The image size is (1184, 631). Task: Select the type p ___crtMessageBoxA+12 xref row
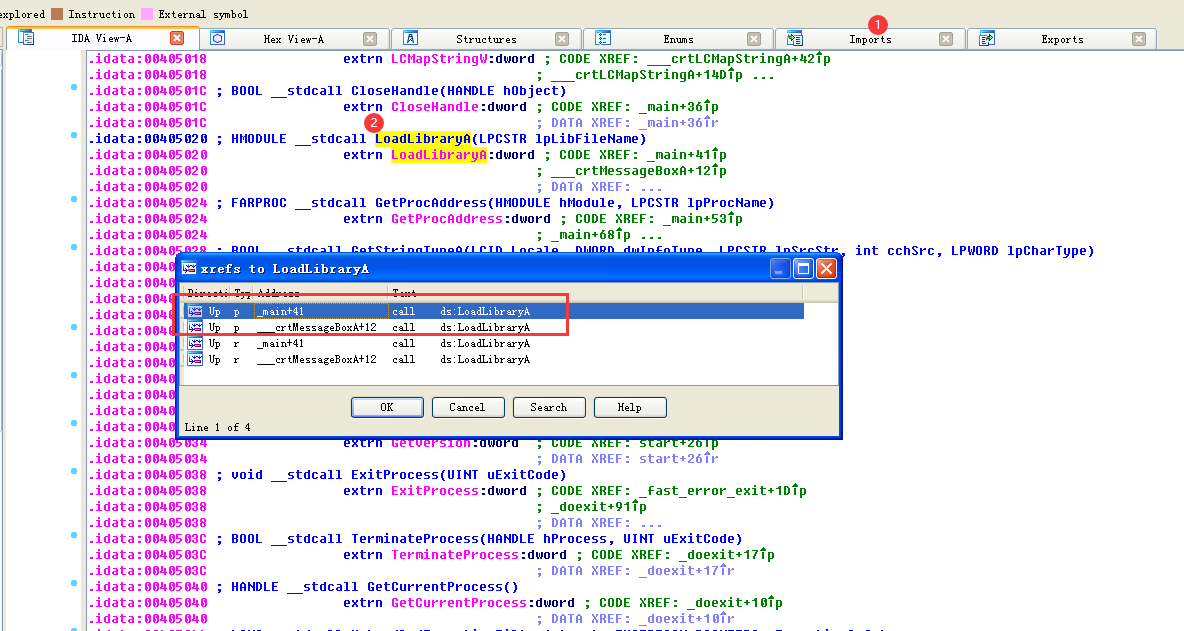click(x=494, y=327)
